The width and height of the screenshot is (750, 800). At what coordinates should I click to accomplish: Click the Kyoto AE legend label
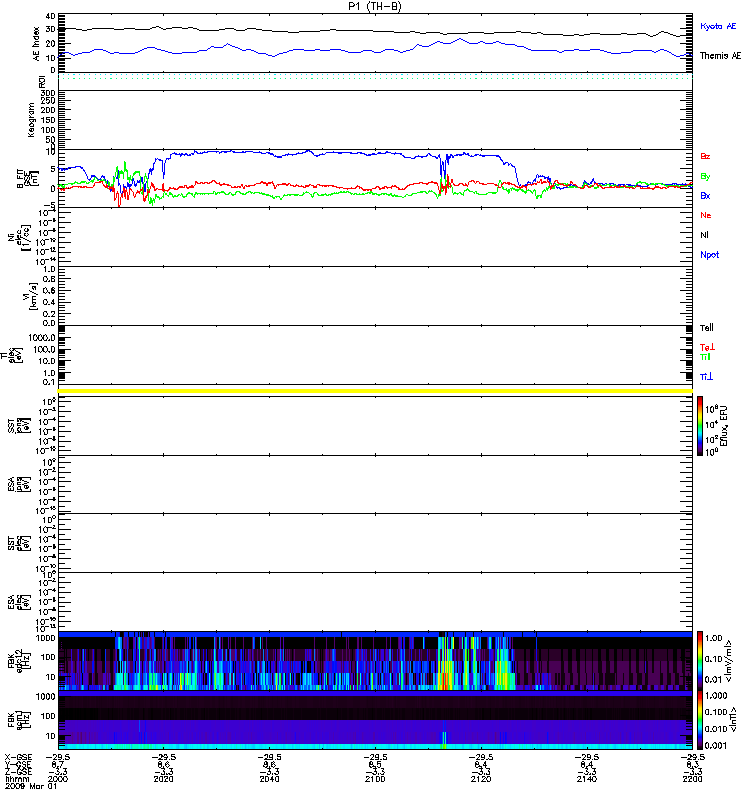coord(720,25)
